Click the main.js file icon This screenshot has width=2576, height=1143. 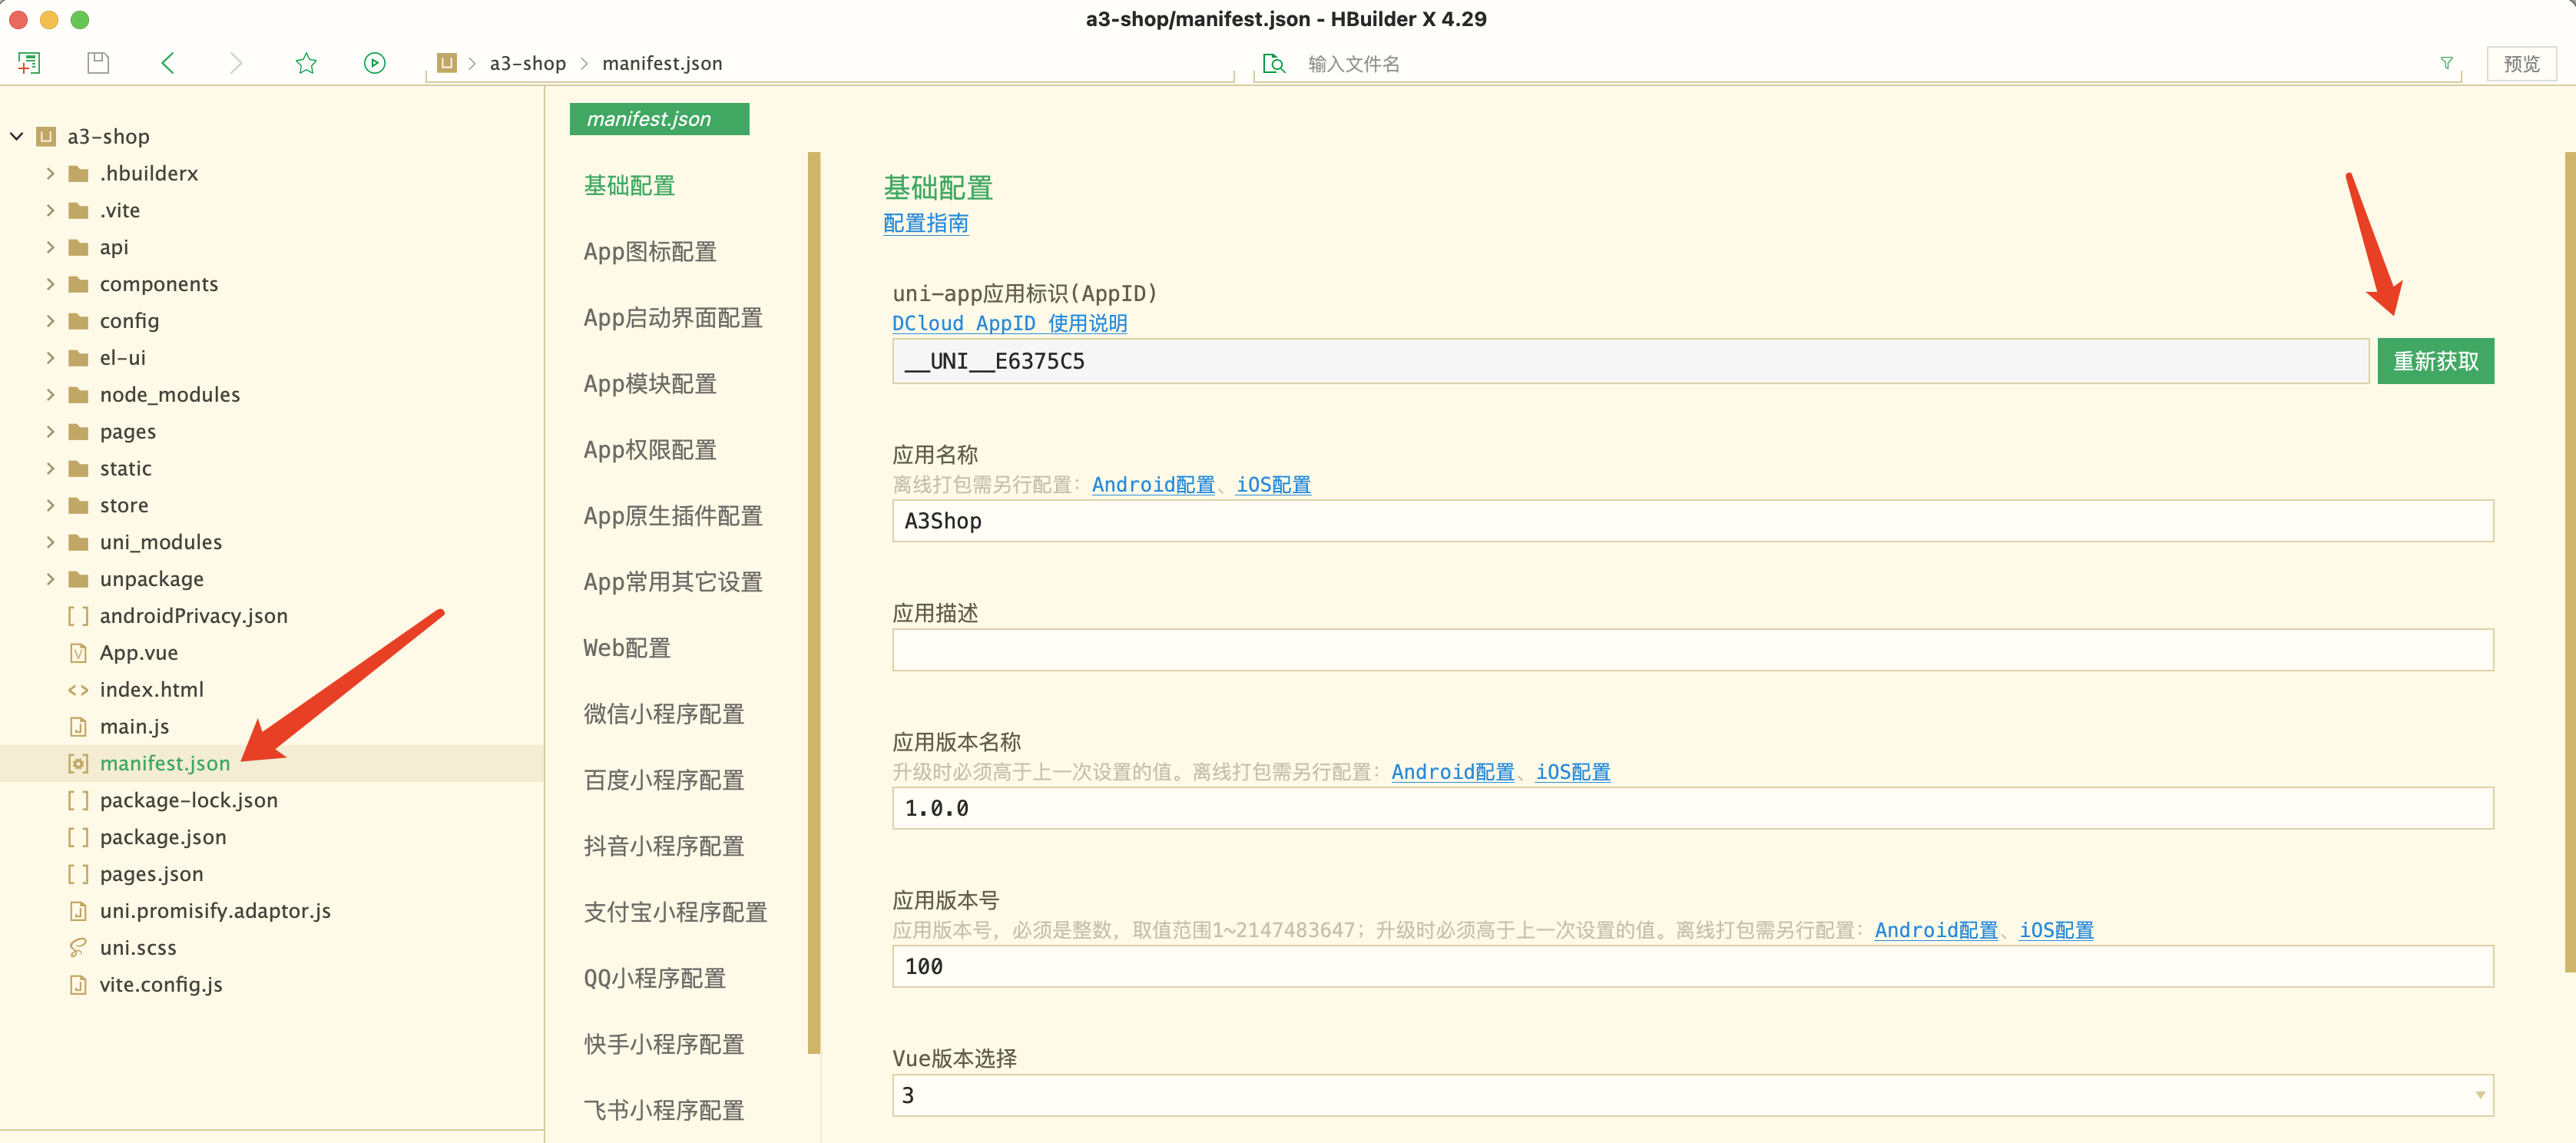coord(78,727)
